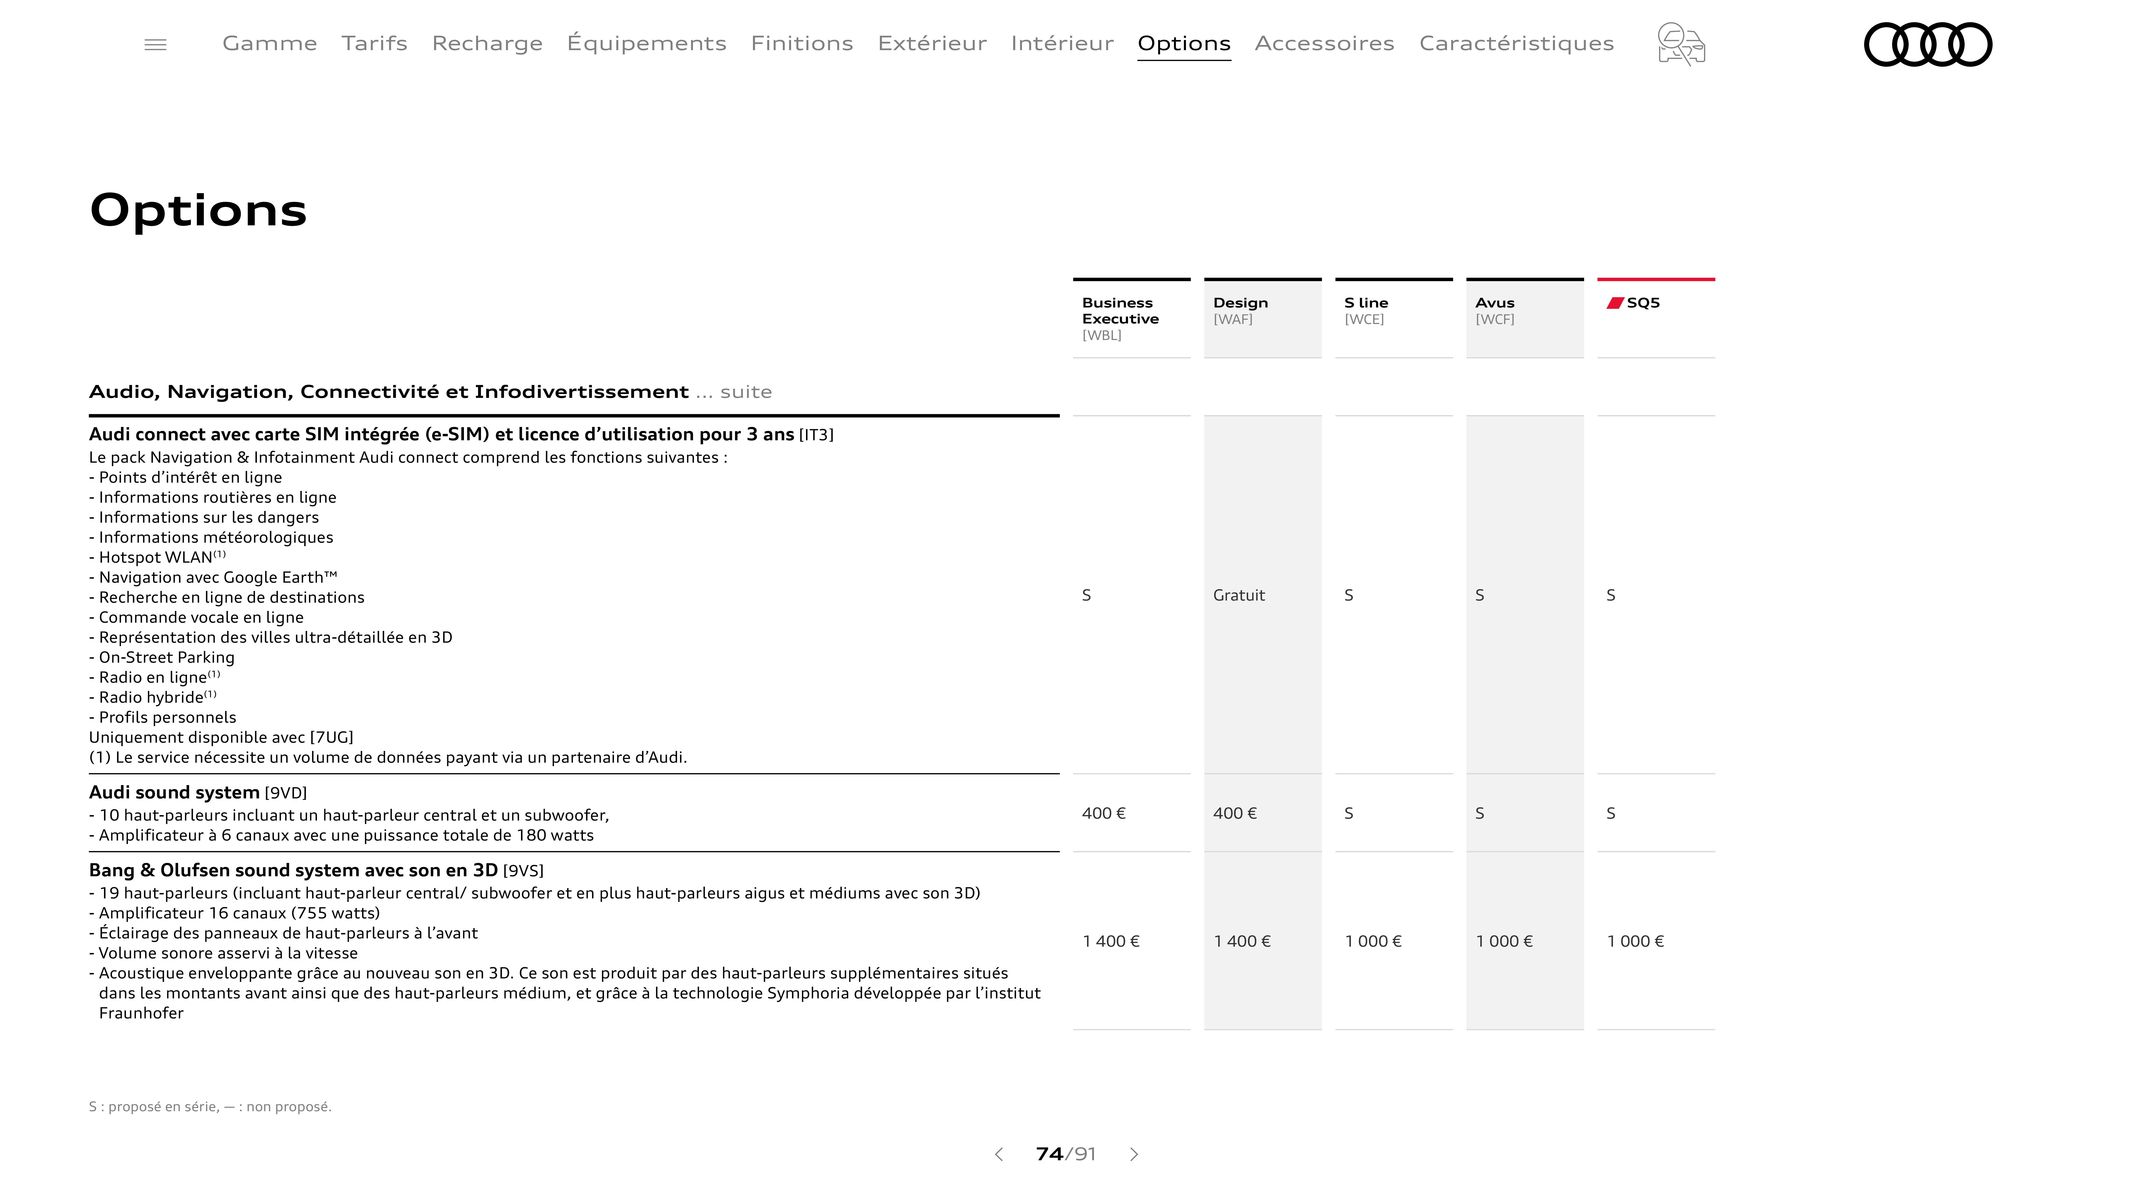Open the Caractéristiques tab
Image resolution: width=2133 pixels, height=1200 pixels.
click(x=1517, y=43)
